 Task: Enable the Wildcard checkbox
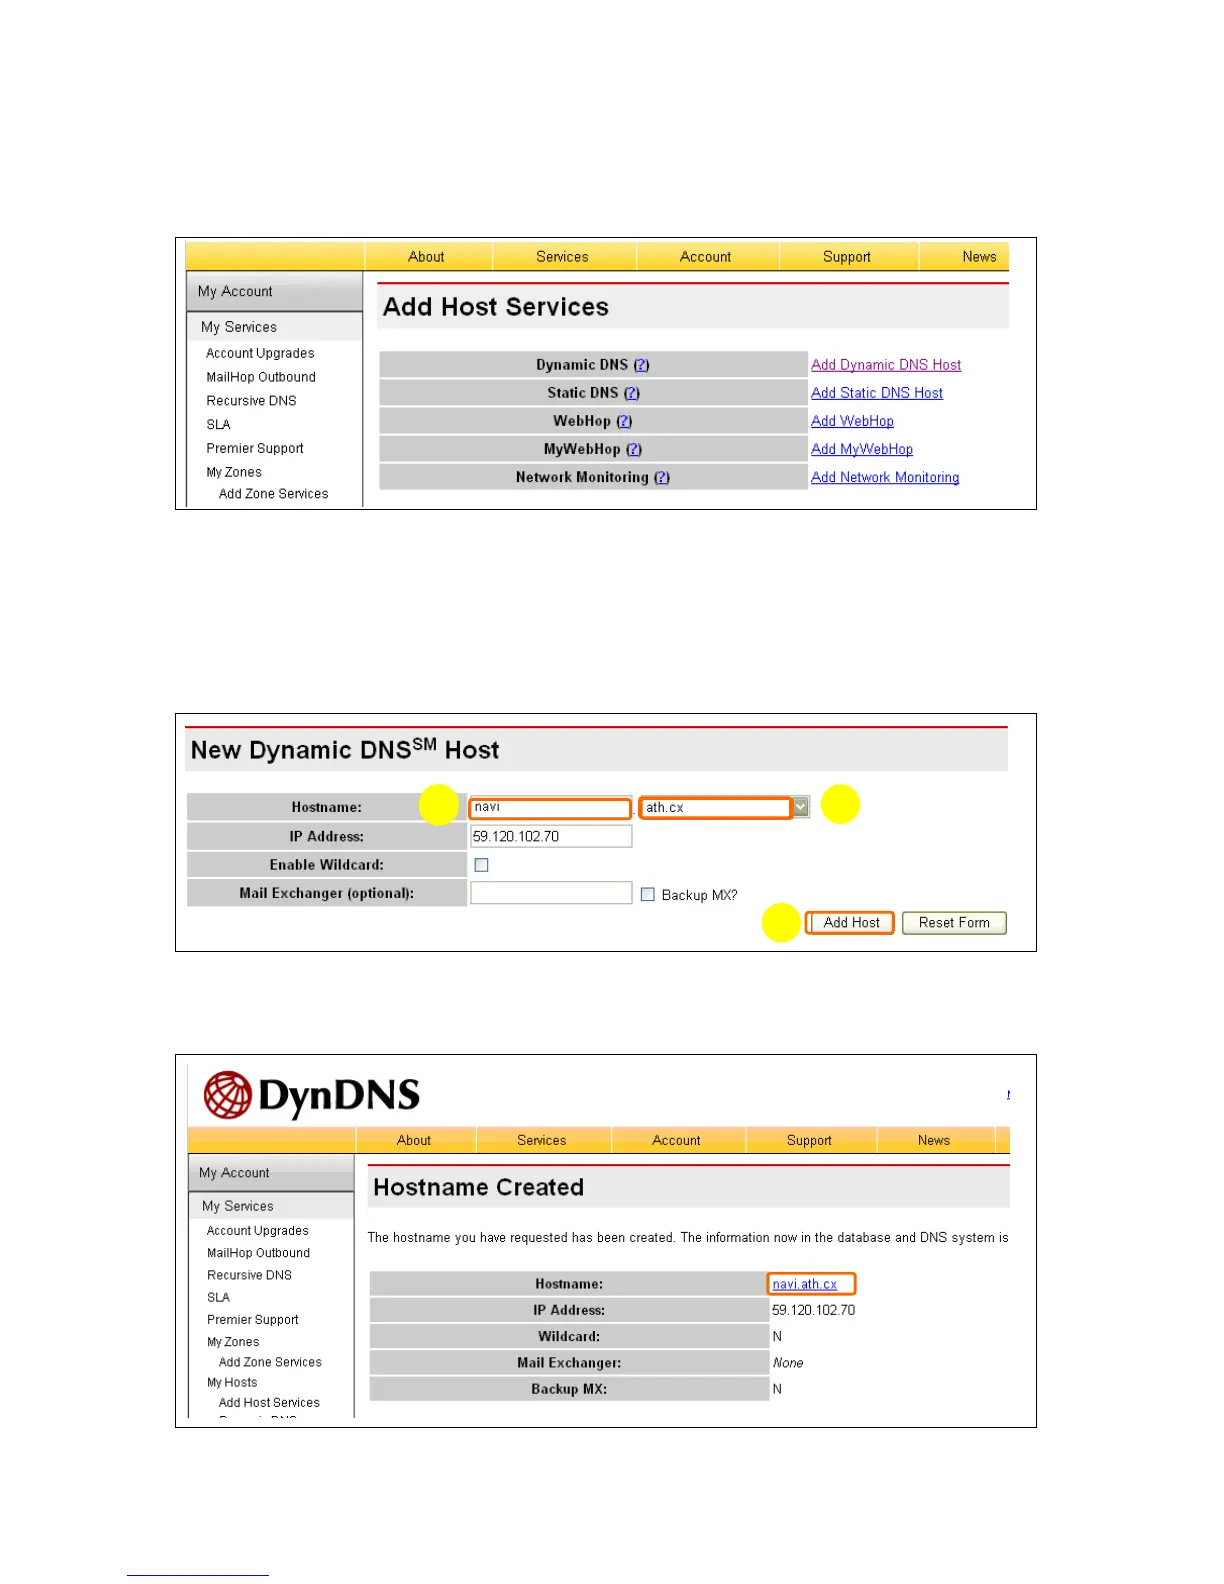coord(482,865)
